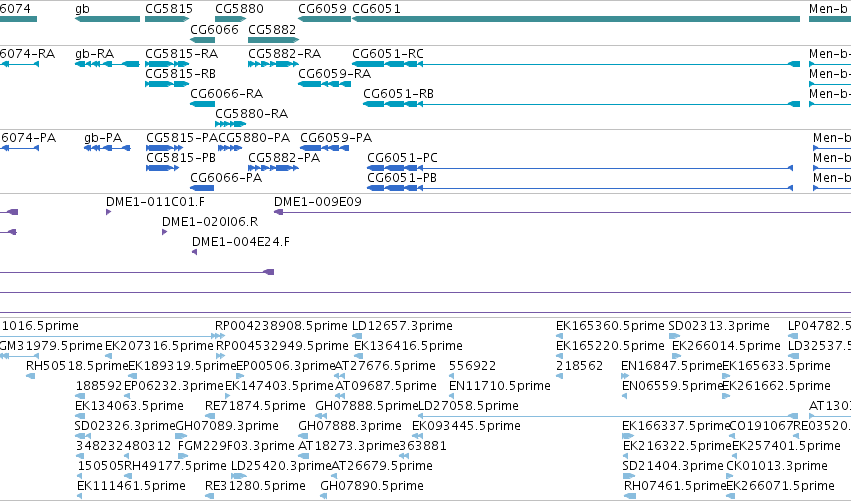Select EST EN16847.5prime
This screenshot has height=501, width=851.
pos(671,366)
